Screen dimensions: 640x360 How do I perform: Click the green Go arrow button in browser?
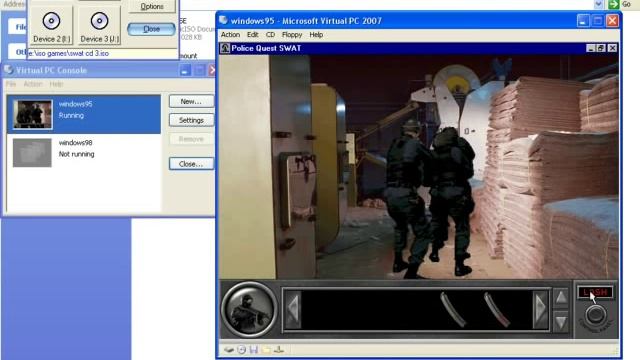coord(613,4)
